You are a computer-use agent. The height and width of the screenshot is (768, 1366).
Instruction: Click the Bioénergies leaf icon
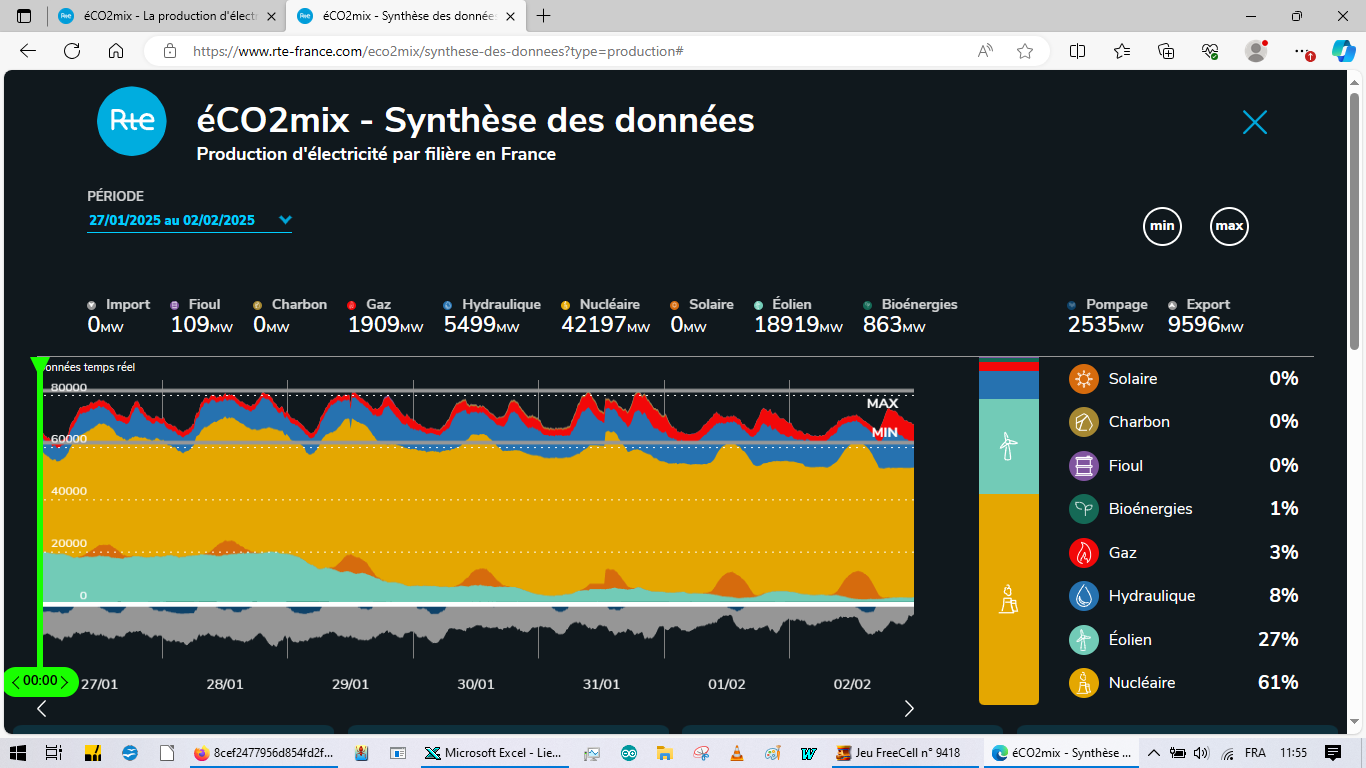(1084, 509)
